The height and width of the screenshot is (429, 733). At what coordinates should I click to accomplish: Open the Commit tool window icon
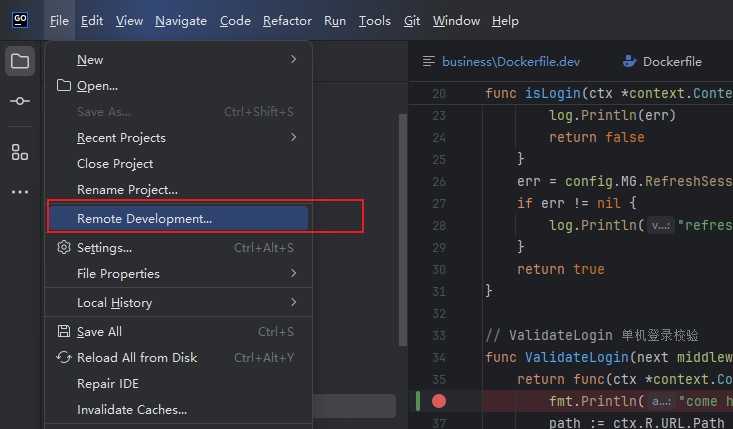click(20, 101)
